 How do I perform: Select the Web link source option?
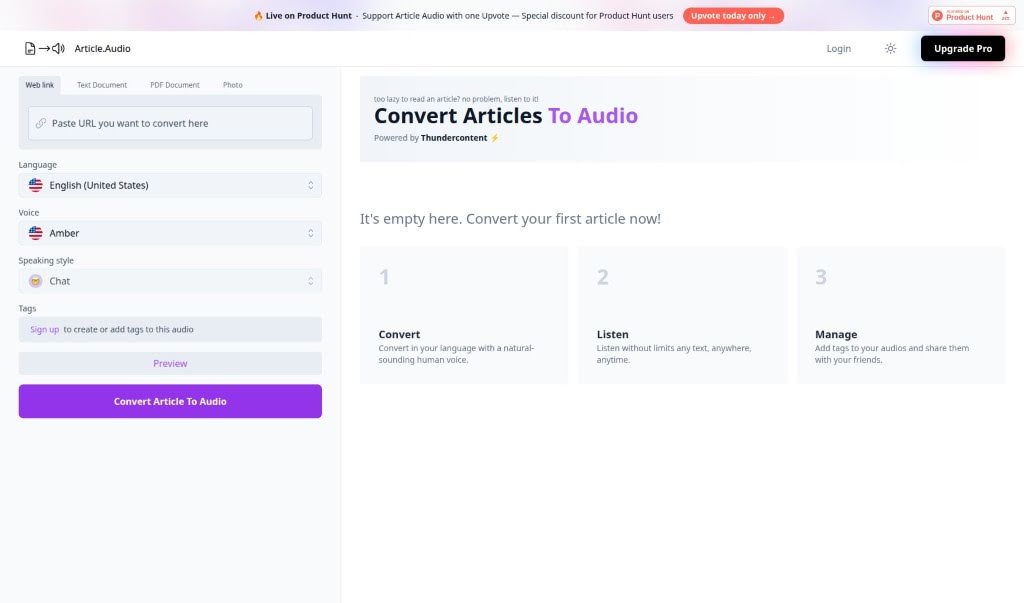tap(39, 84)
